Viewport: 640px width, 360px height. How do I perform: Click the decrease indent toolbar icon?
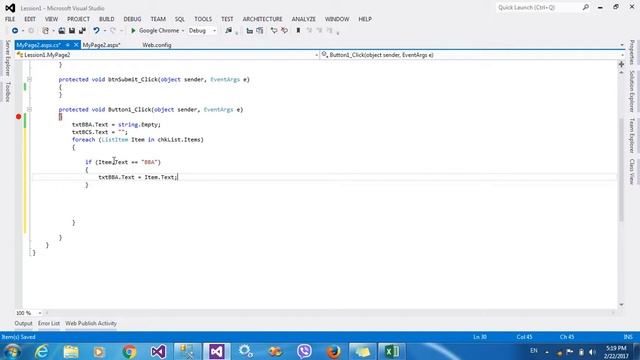click(249, 31)
